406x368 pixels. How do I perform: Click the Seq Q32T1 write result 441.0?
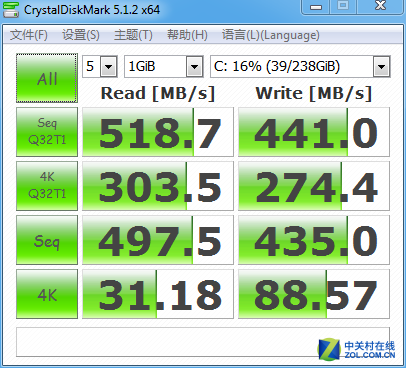(314, 132)
